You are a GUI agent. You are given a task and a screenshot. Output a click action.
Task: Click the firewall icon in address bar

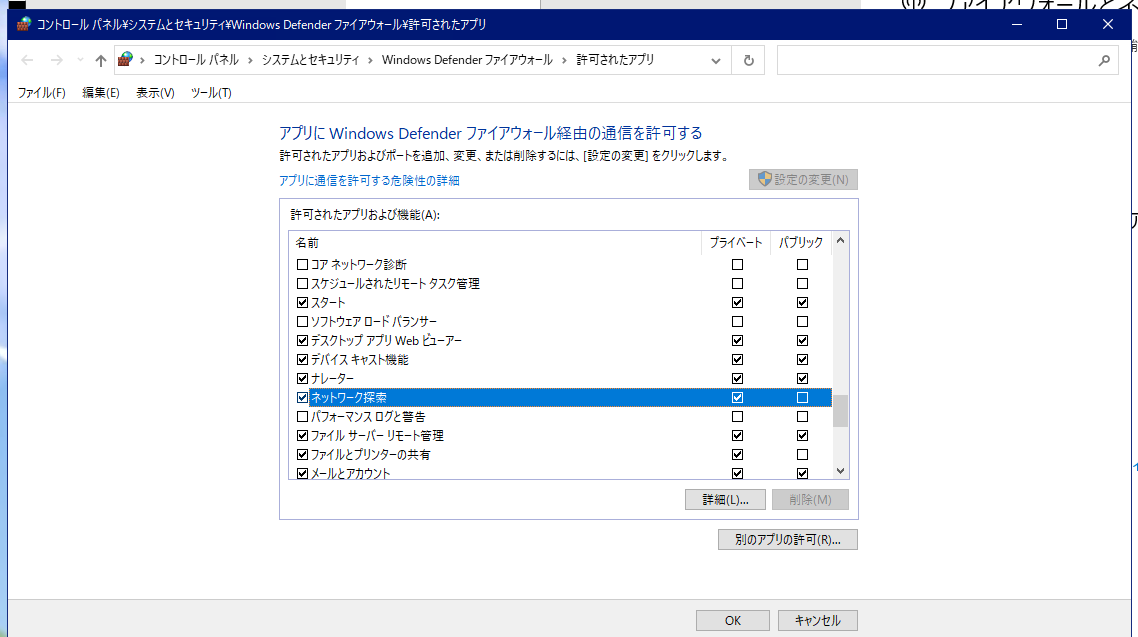(125, 60)
